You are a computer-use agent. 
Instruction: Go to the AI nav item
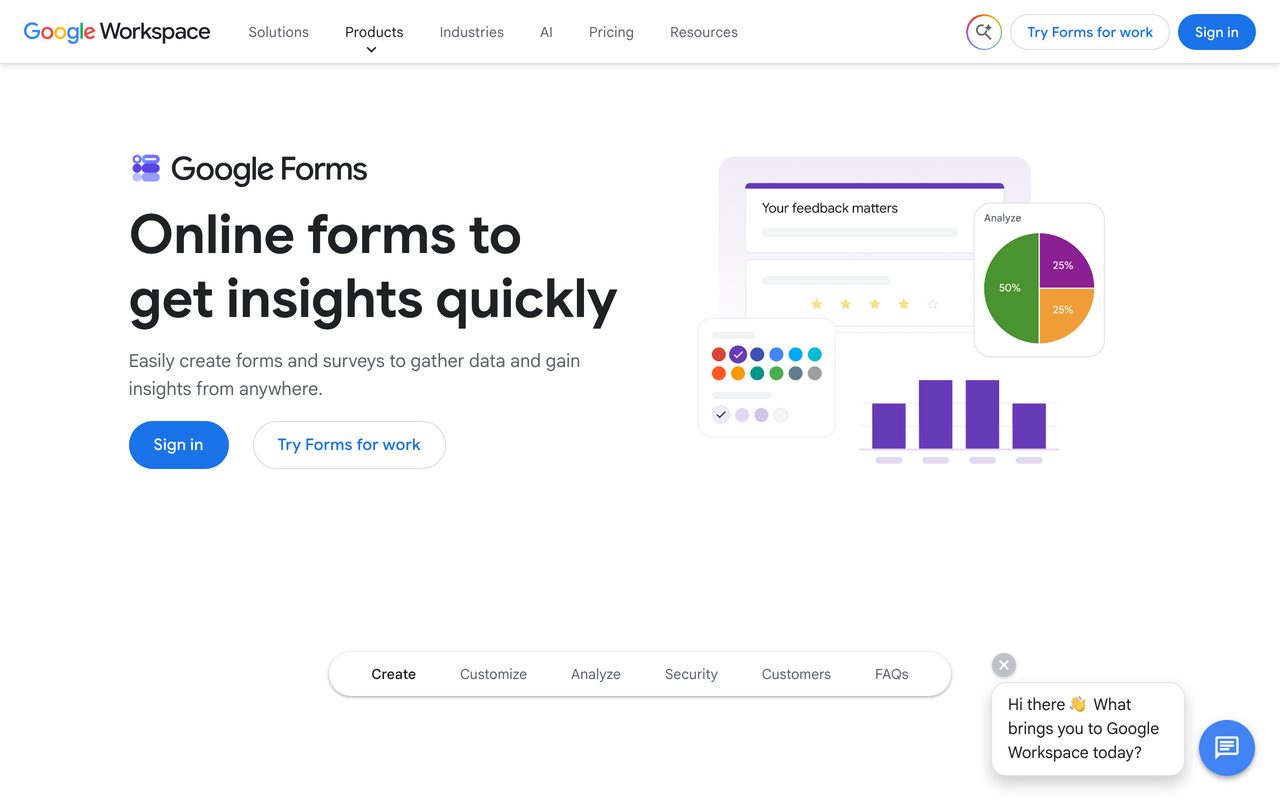click(x=546, y=32)
